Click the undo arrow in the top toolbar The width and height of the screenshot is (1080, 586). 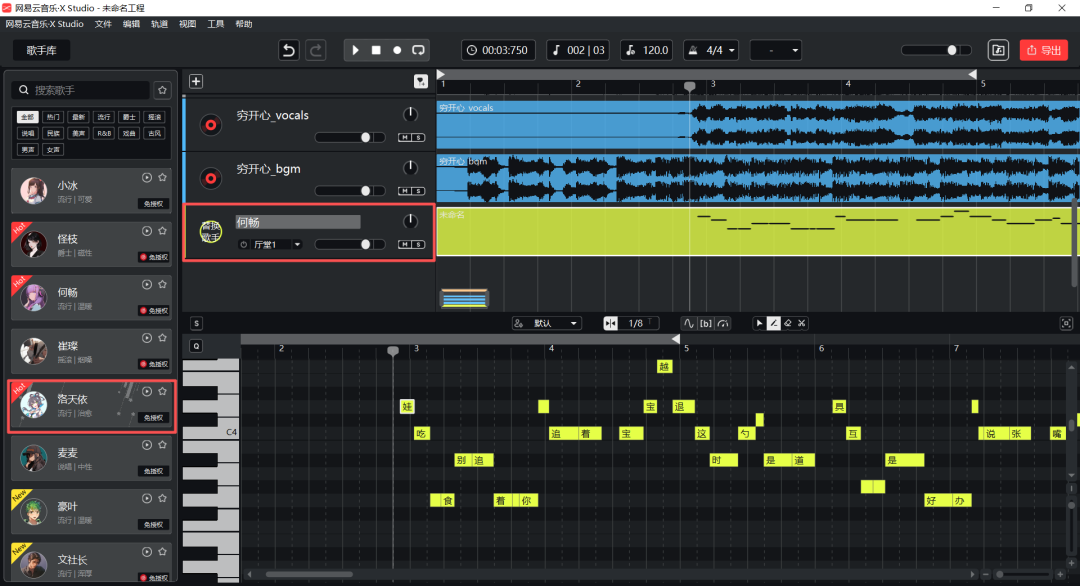click(x=289, y=50)
